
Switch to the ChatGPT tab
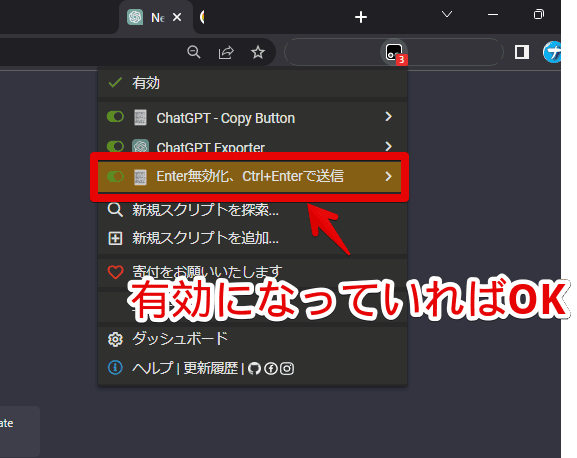(x=155, y=17)
